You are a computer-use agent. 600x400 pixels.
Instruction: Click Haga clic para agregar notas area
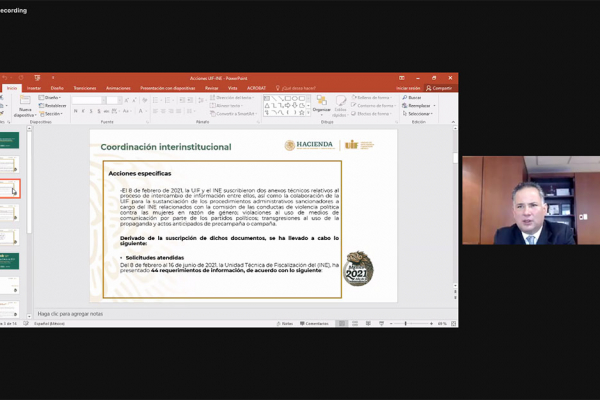[70, 314]
